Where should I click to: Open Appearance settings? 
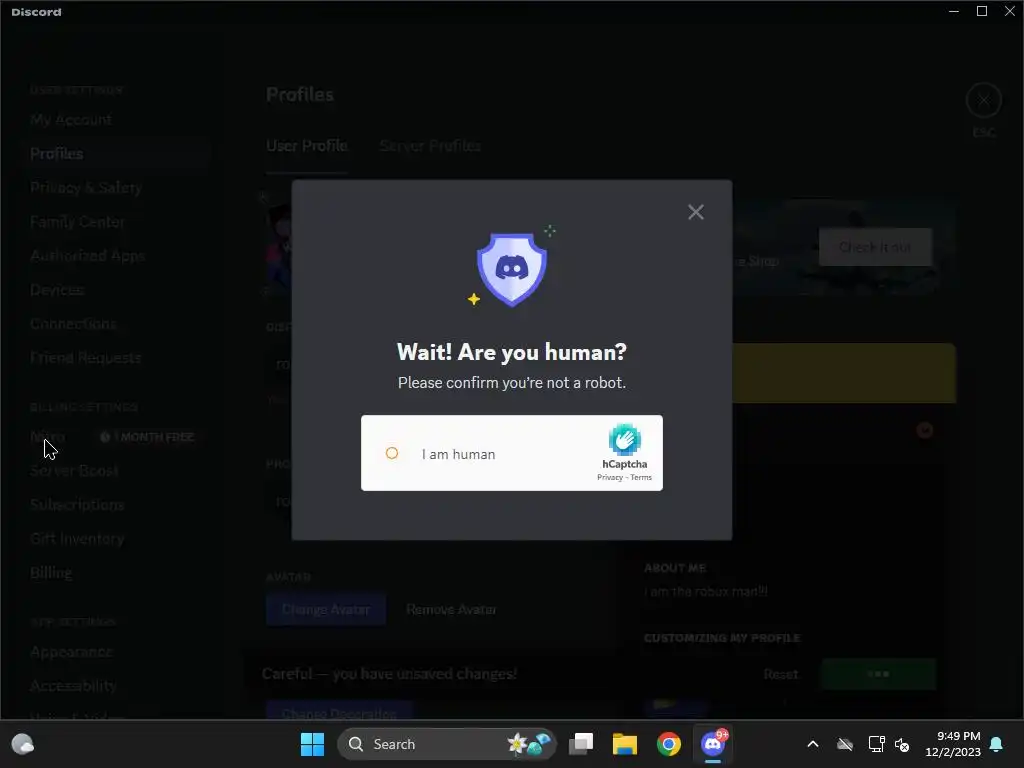pos(71,652)
